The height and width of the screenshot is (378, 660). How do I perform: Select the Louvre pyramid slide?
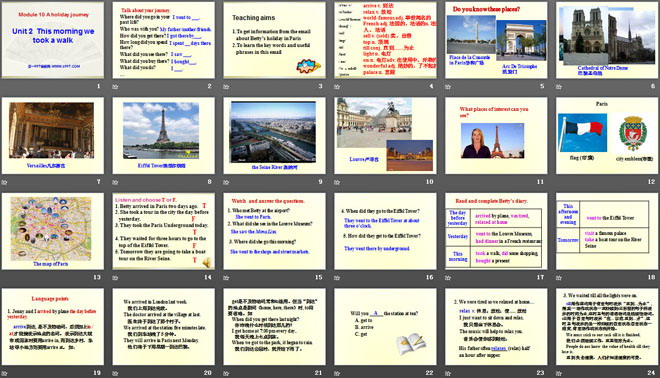[x=385, y=136]
